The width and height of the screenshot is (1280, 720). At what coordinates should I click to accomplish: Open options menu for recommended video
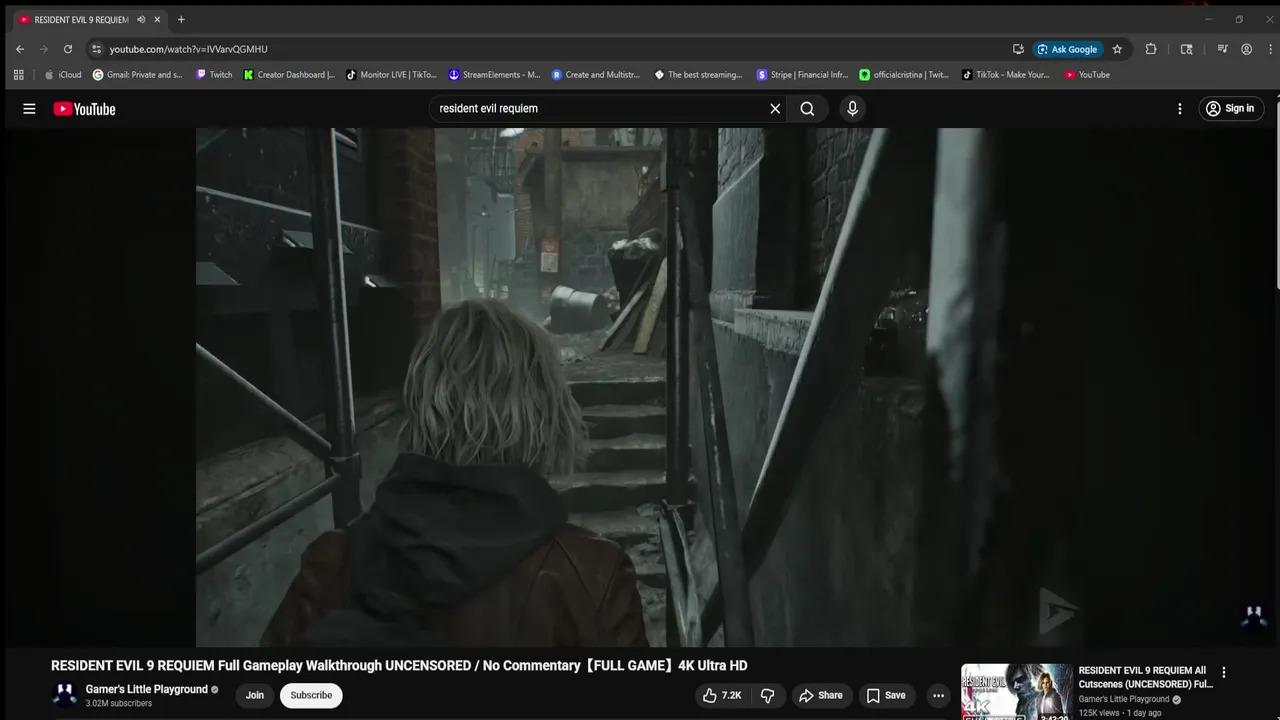click(x=1223, y=673)
